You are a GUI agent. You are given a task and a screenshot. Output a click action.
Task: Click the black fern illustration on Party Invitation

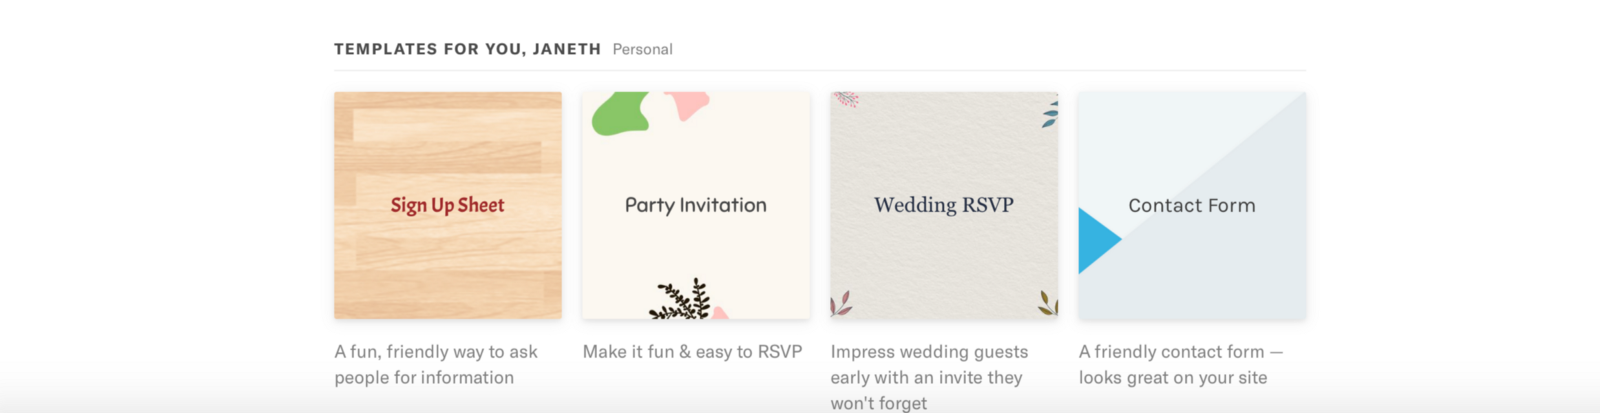681,300
